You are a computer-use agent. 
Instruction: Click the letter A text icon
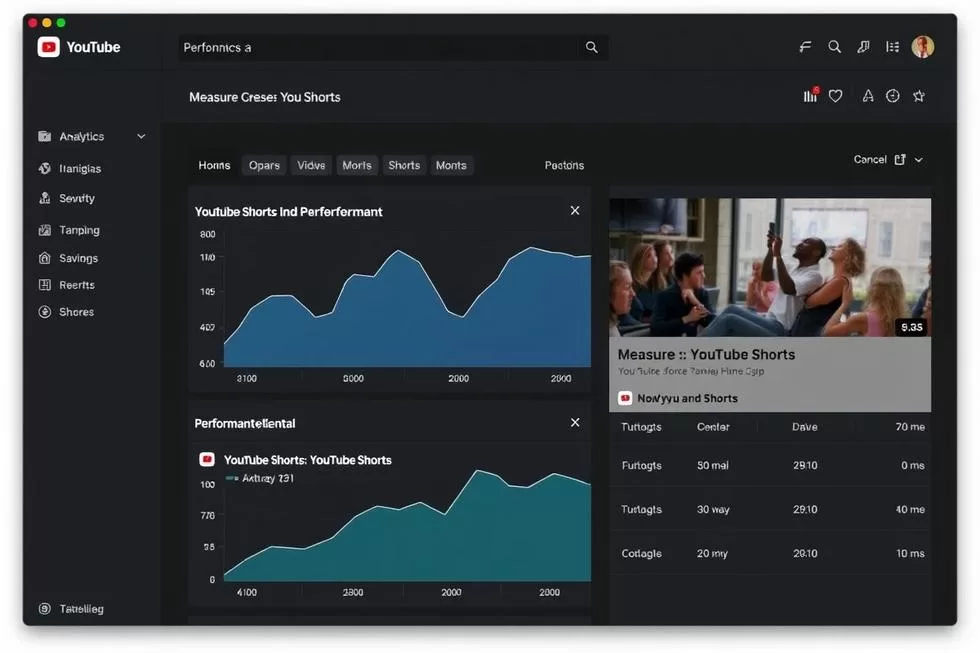point(868,96)
